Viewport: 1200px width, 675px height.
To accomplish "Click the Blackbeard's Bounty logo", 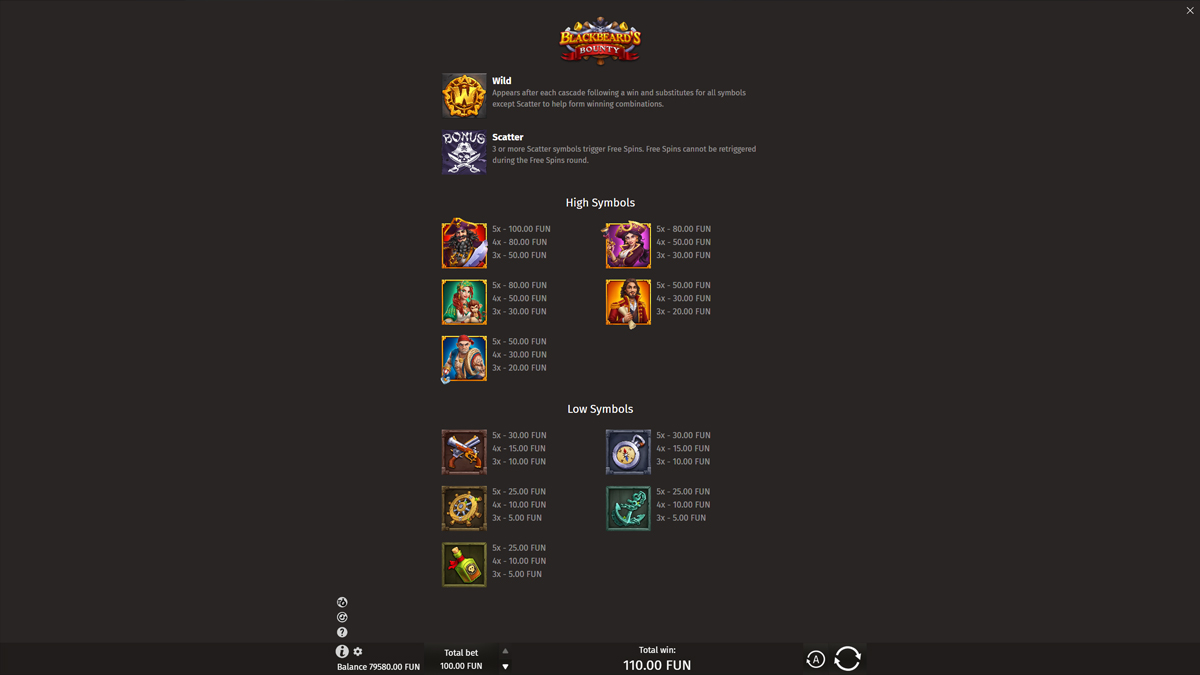I will pos(600,40).
